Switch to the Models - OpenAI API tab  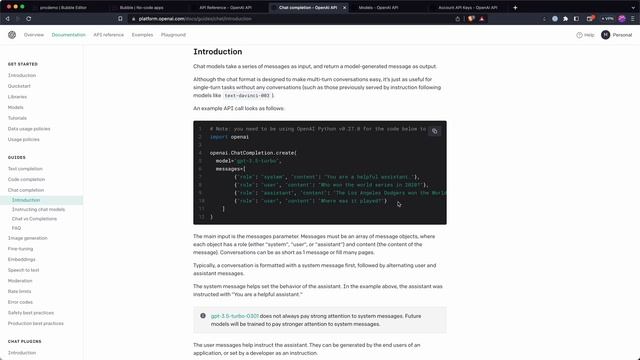(x=378, y=7)
